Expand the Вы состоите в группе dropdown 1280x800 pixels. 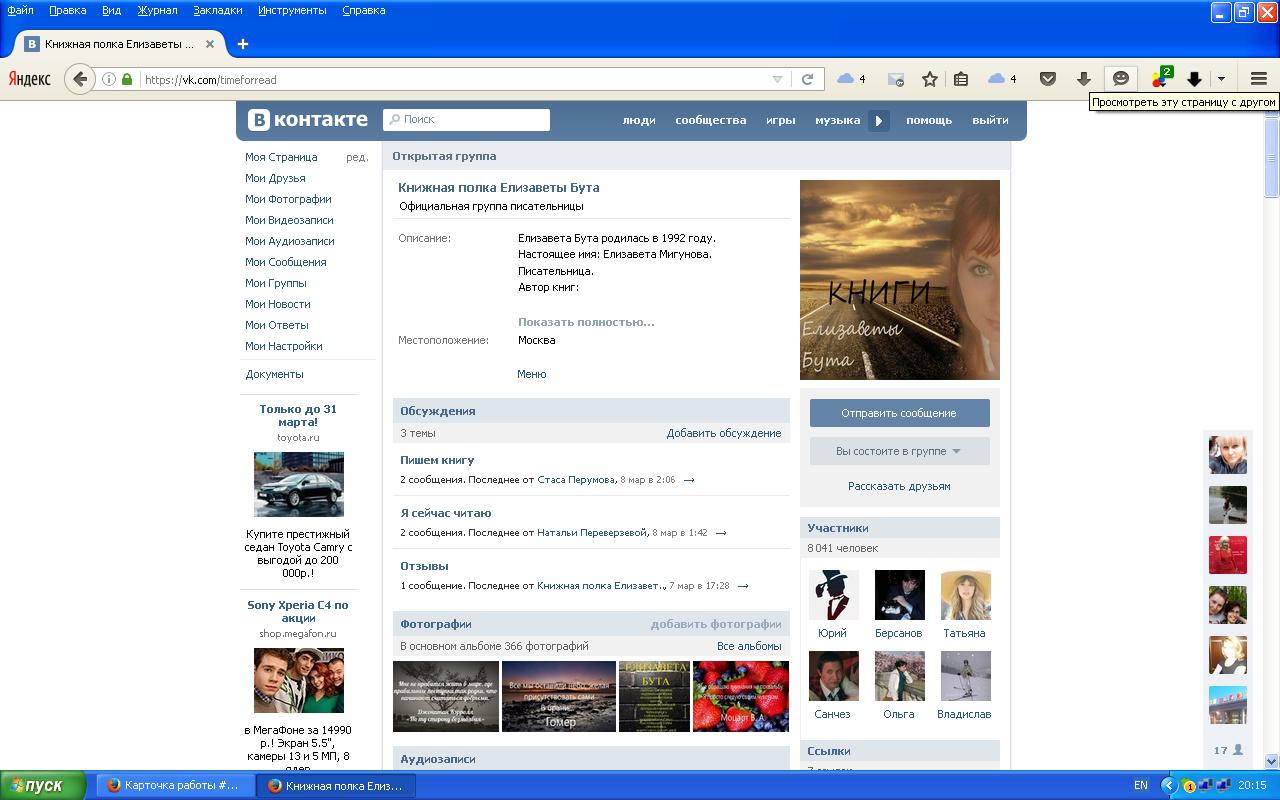pos(899,451)
